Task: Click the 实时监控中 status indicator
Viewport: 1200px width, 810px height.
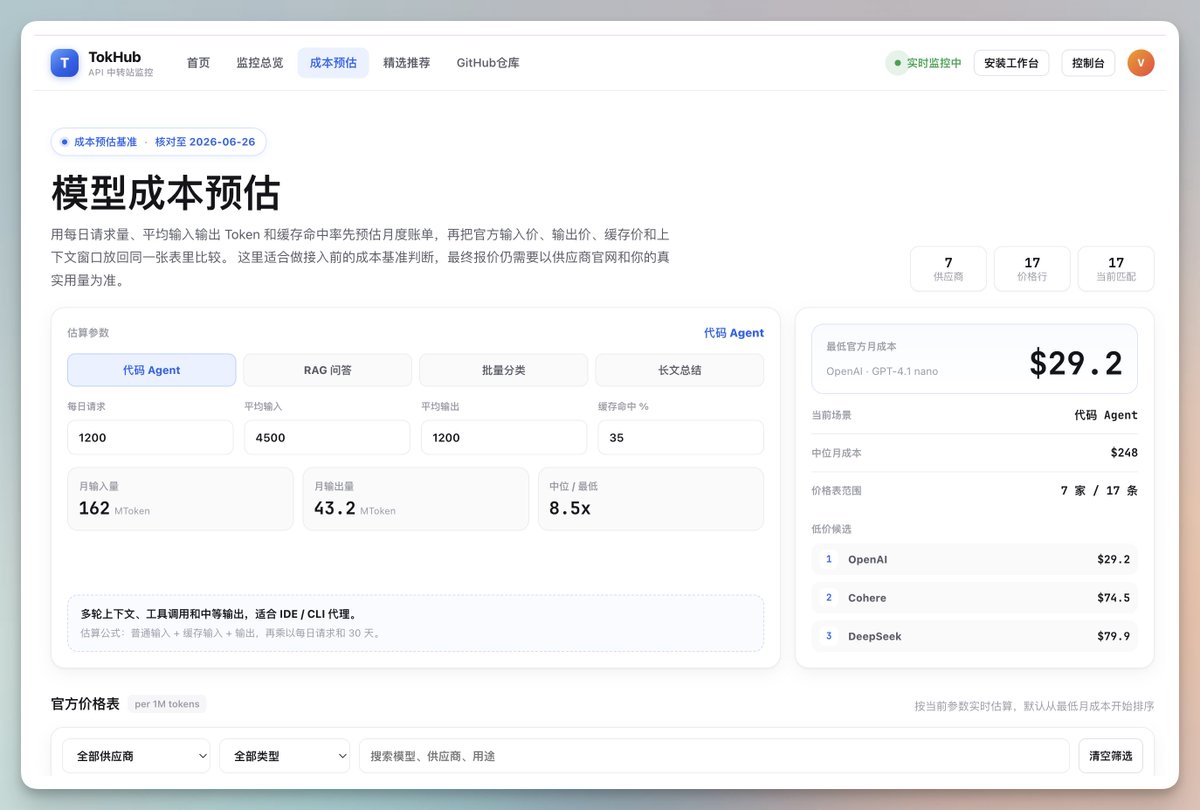Action: click(x=924, y=63)
